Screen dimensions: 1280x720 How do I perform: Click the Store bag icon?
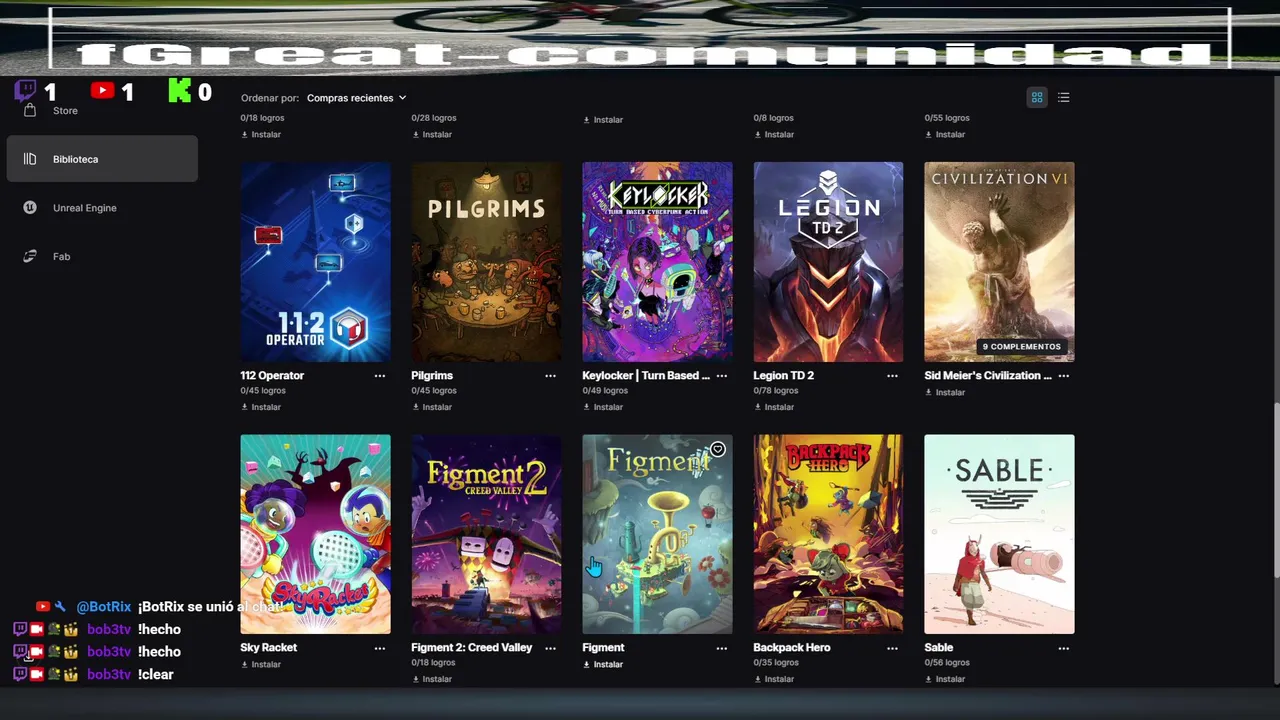[30, 110]
